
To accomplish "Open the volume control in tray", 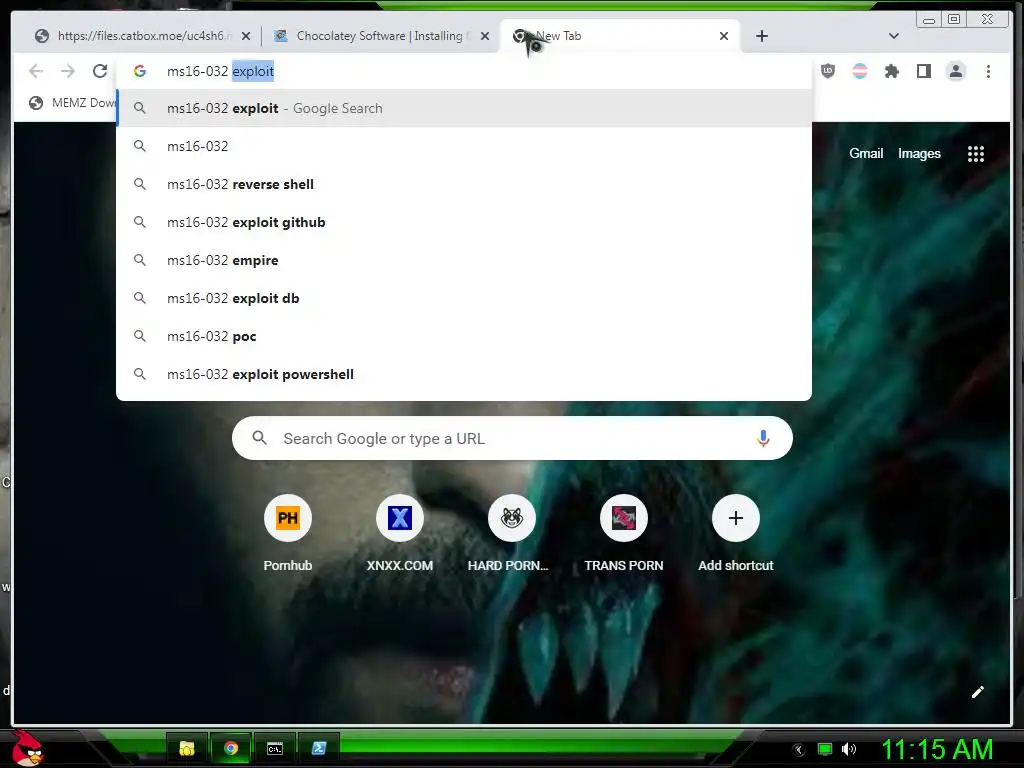I will pos(848,749).
